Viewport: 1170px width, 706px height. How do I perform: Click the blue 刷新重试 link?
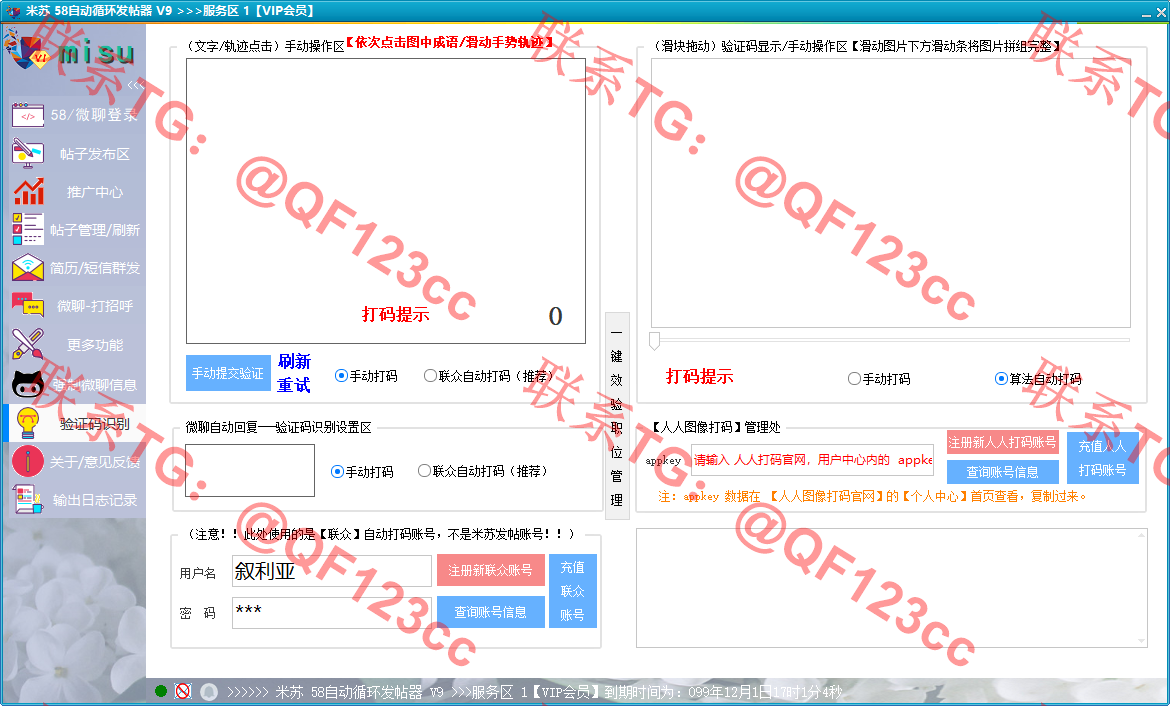(294, 373)
